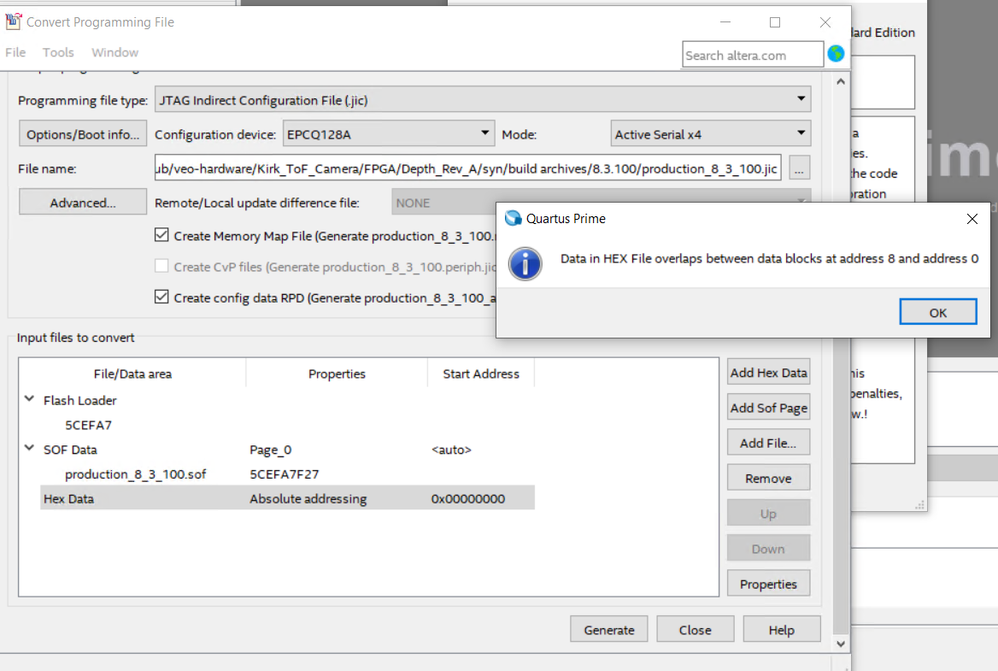Remove the selected input file
998x671 pixels.
coord(768,478)
